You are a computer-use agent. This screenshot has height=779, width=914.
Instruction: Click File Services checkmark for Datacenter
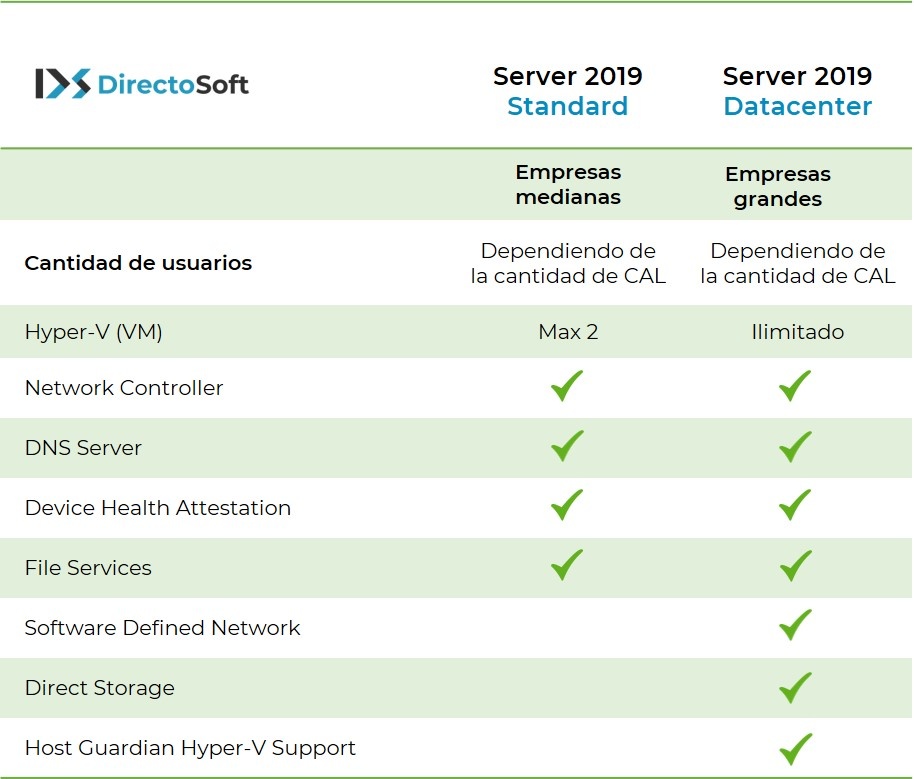(795, 566)
